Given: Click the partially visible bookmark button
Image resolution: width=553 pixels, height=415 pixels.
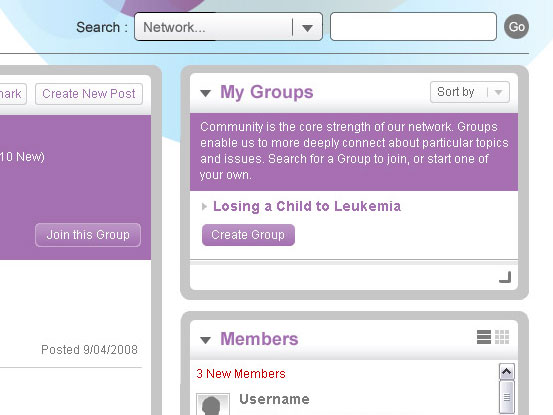Looking at the screenshot, I should click(x=13, y=94).
